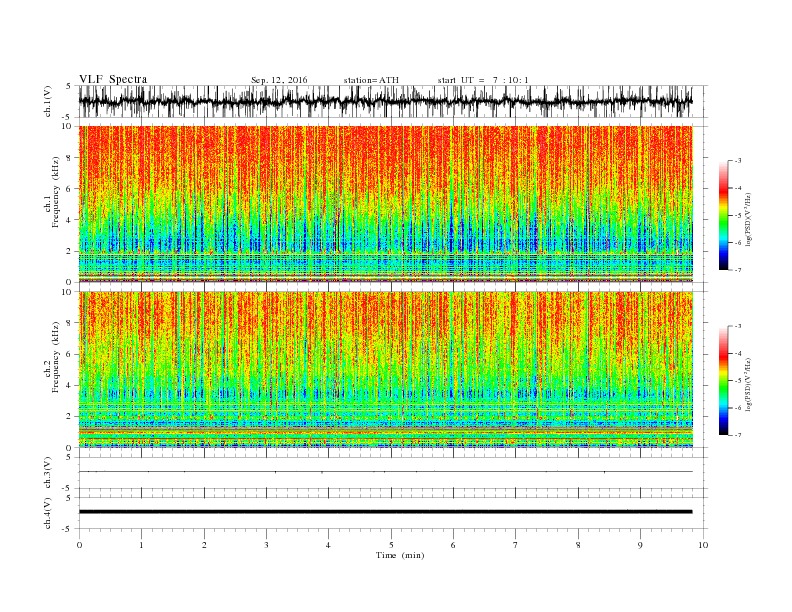Click the "start UT = 7 :10: 1" label
The height and width of the screenshot is (612, 792).
483,80
